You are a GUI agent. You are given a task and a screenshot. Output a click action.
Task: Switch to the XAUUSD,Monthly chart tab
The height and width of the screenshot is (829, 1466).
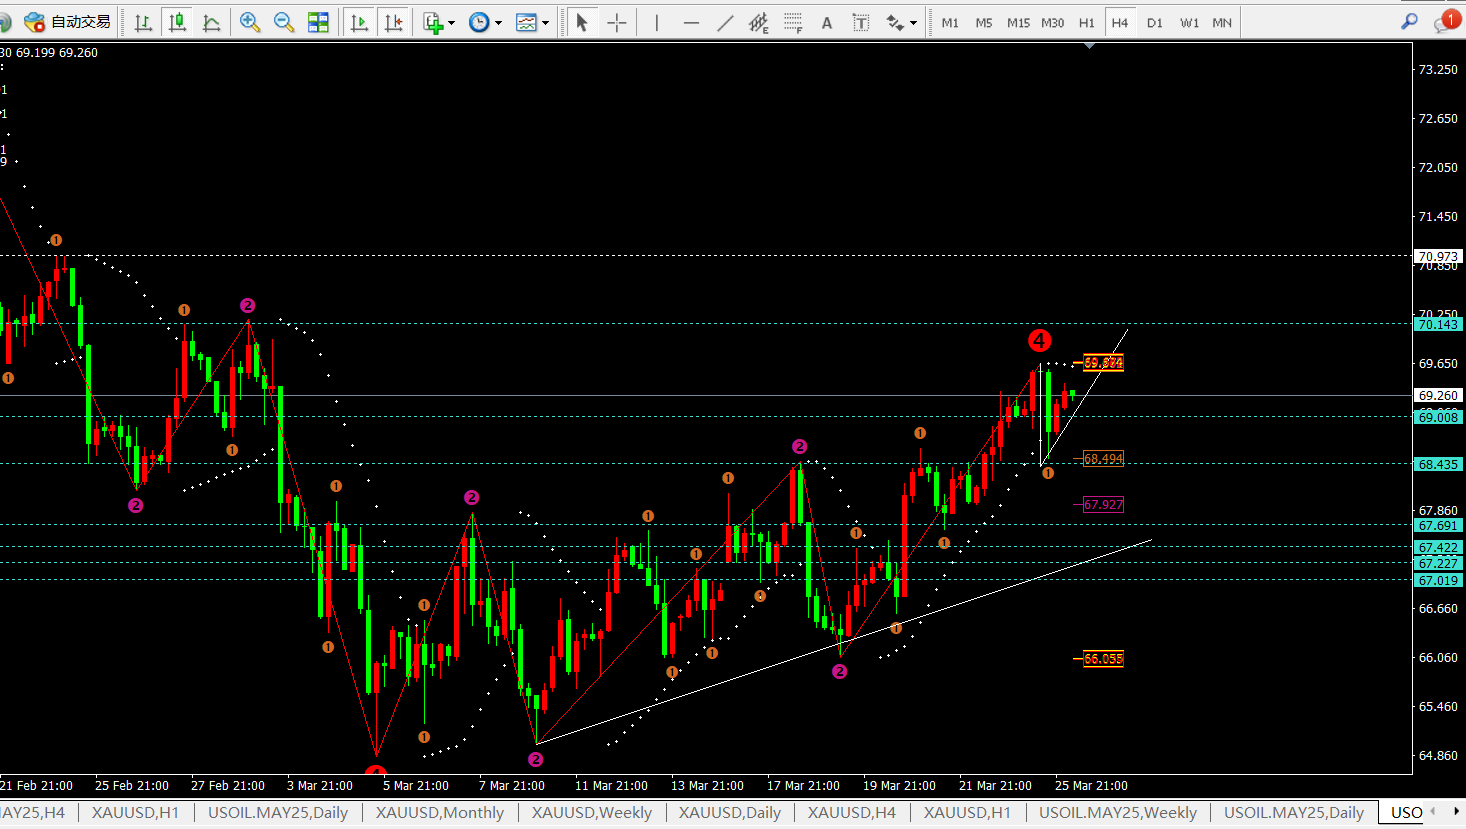(x=440, y=812)
